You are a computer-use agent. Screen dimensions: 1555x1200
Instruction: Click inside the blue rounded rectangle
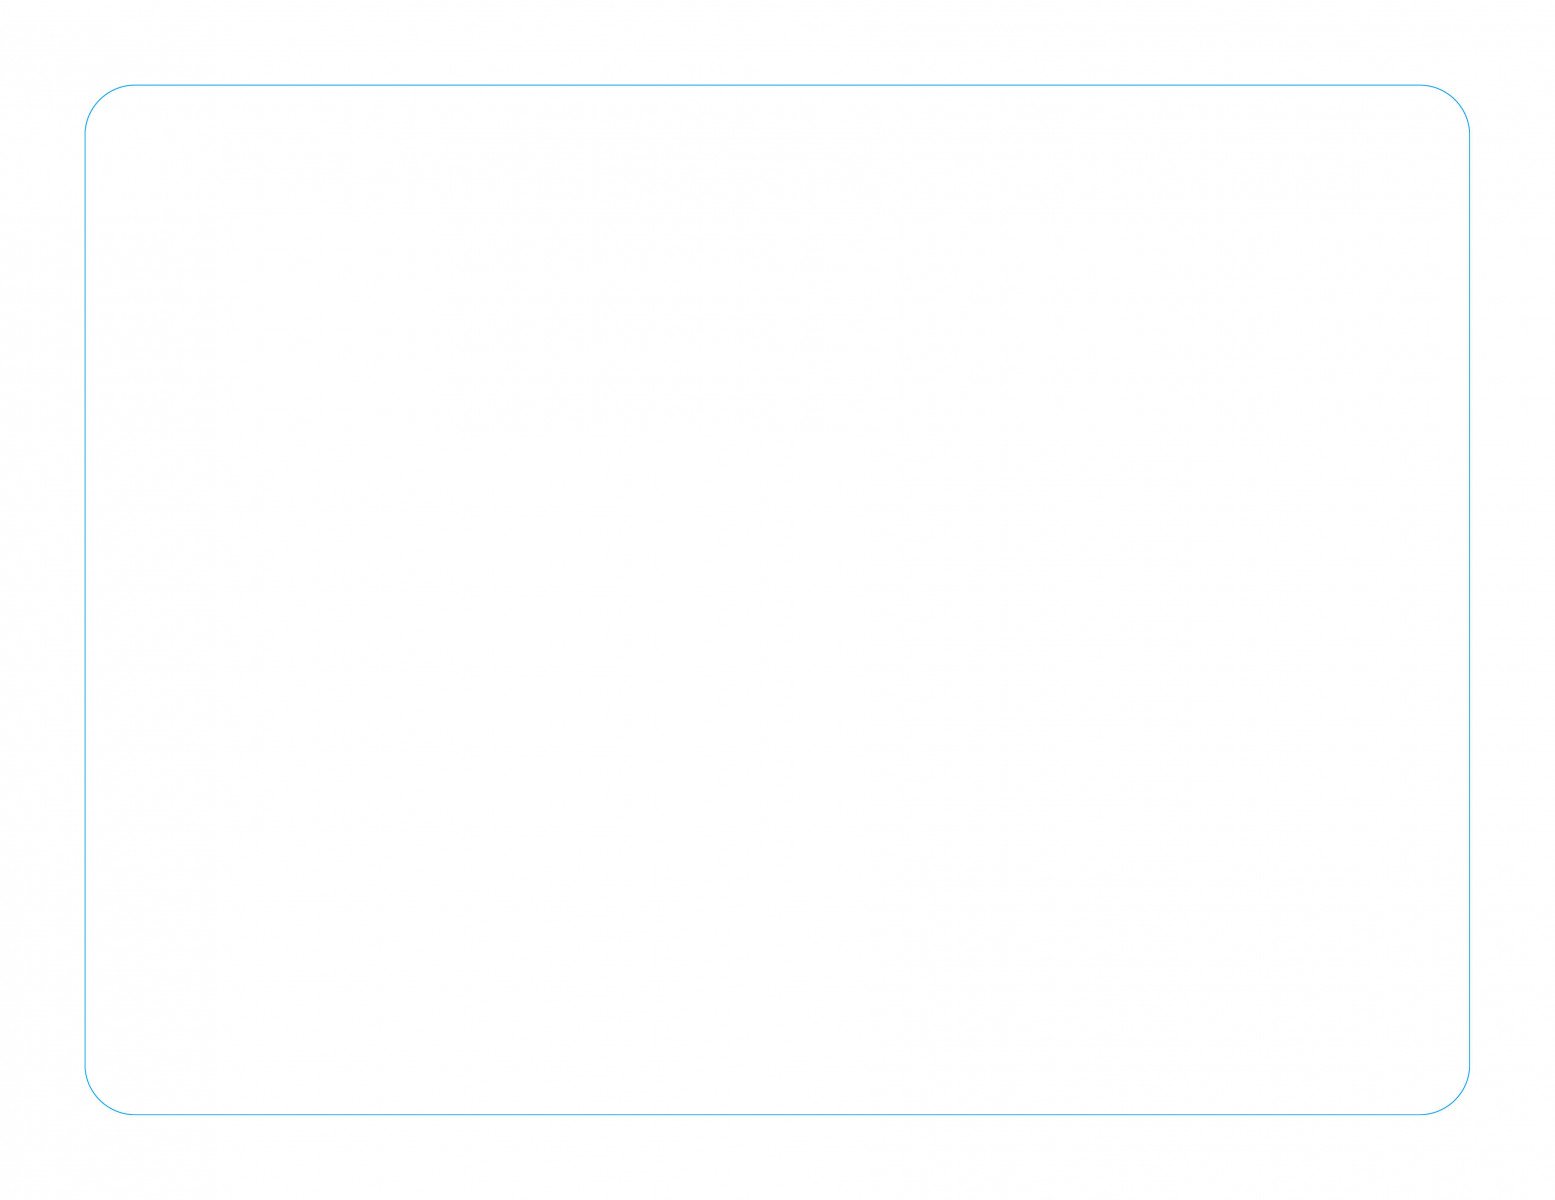(x=777, y=600)
